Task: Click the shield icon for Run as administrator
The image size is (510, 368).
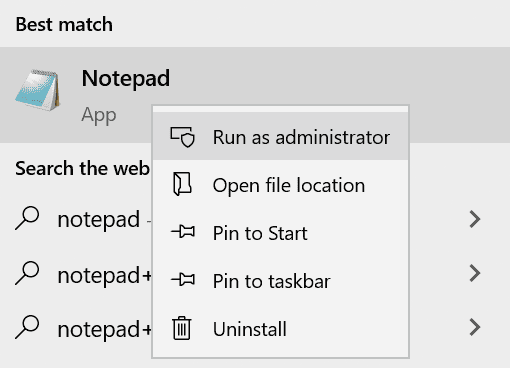Action: click(182, 137)
